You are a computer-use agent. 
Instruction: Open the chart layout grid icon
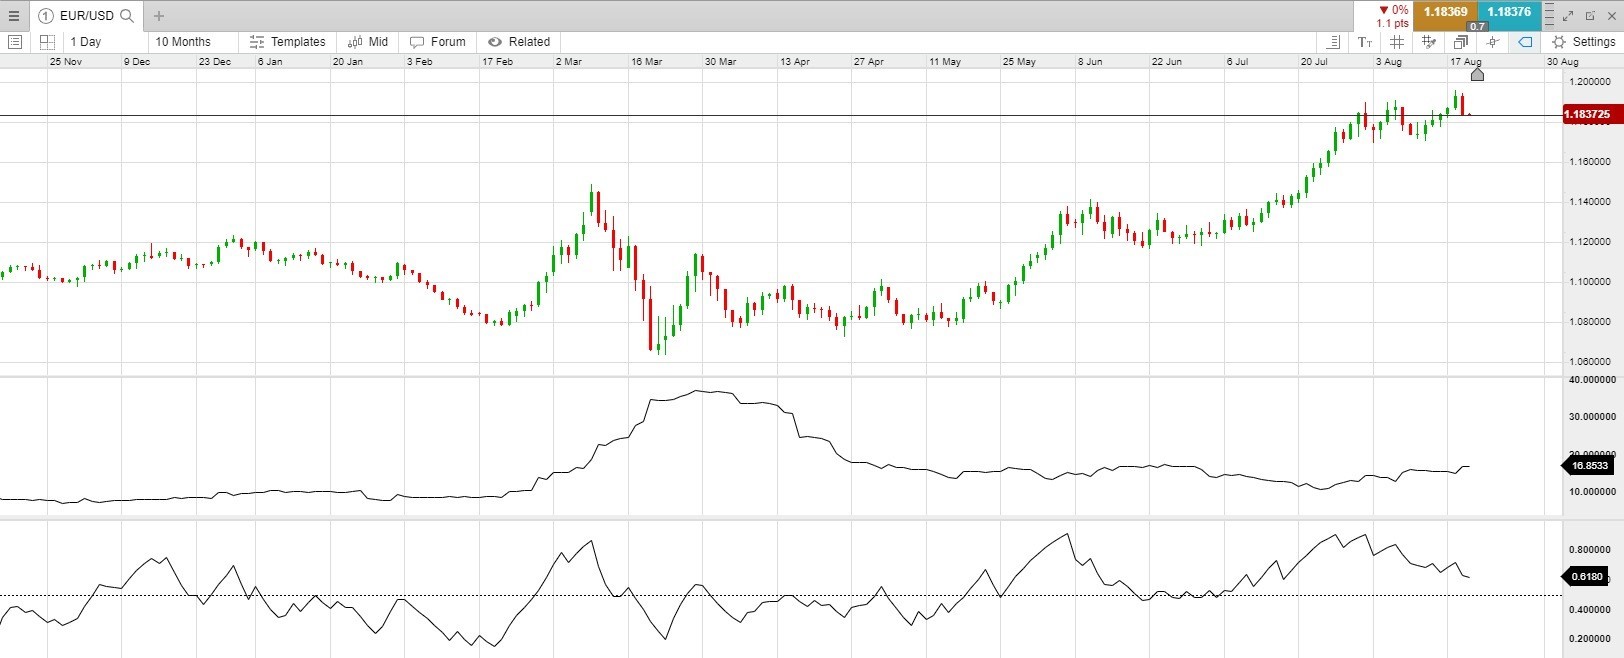pos(47,42)
